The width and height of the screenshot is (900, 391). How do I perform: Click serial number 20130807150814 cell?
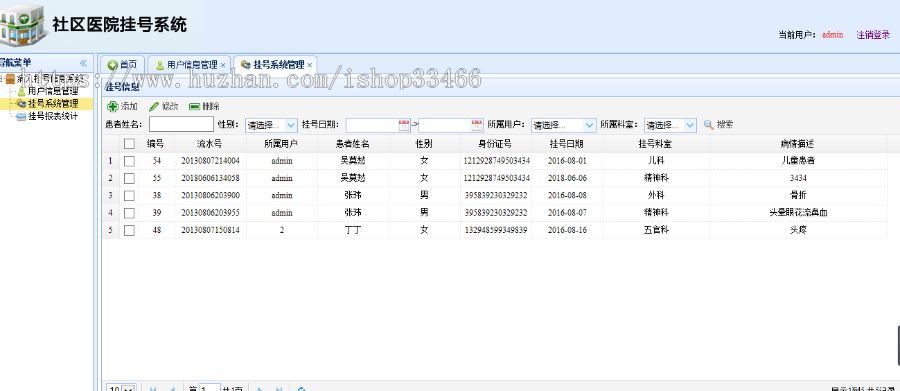pyautogui.click(x=210, y=230)
